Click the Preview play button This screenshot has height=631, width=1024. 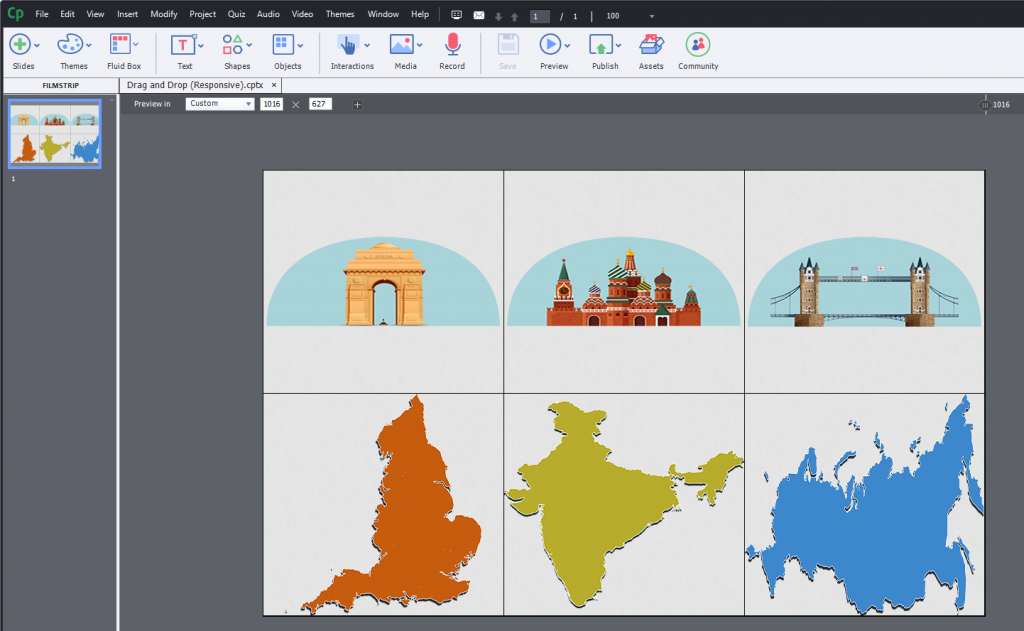pos(550,45)
